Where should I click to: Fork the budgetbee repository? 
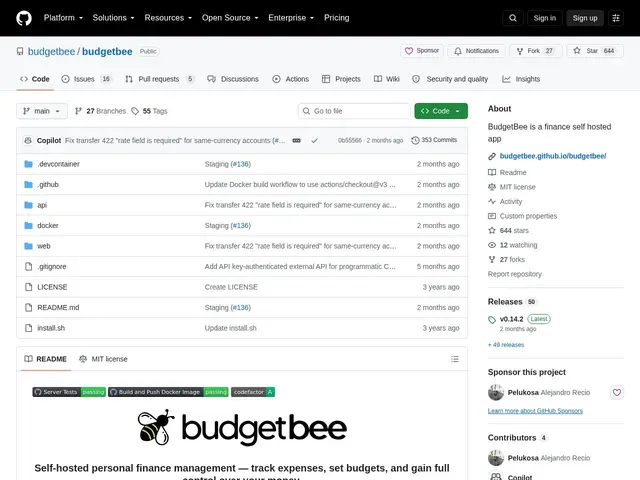click(536, 51)
